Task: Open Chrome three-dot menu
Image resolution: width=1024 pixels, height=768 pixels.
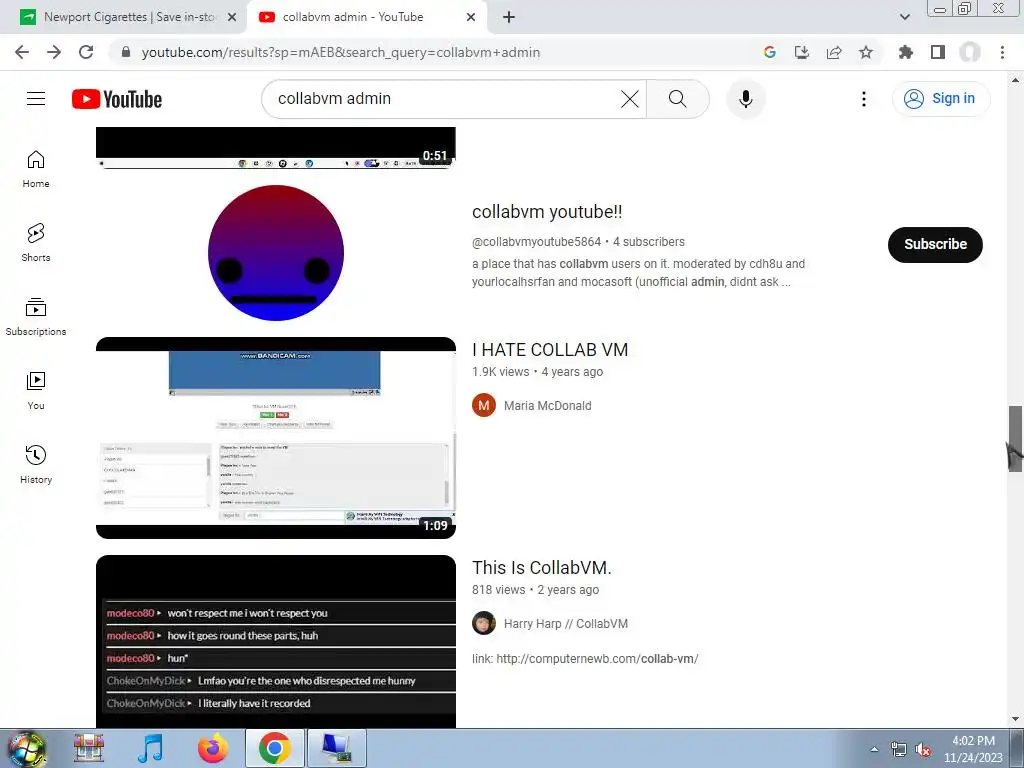Action: [x=1002, y=52]
